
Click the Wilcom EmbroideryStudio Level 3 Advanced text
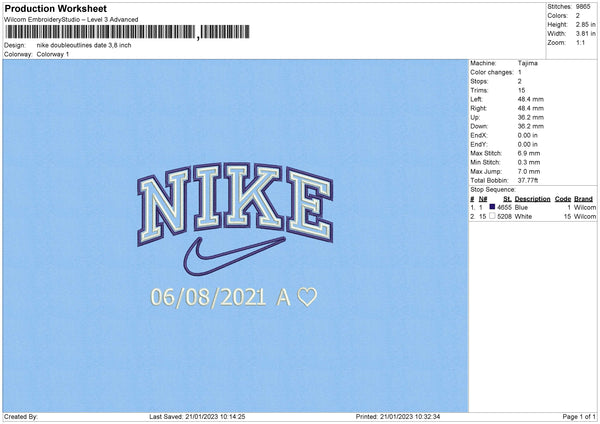pyautogui.click(x=71, y=20)
